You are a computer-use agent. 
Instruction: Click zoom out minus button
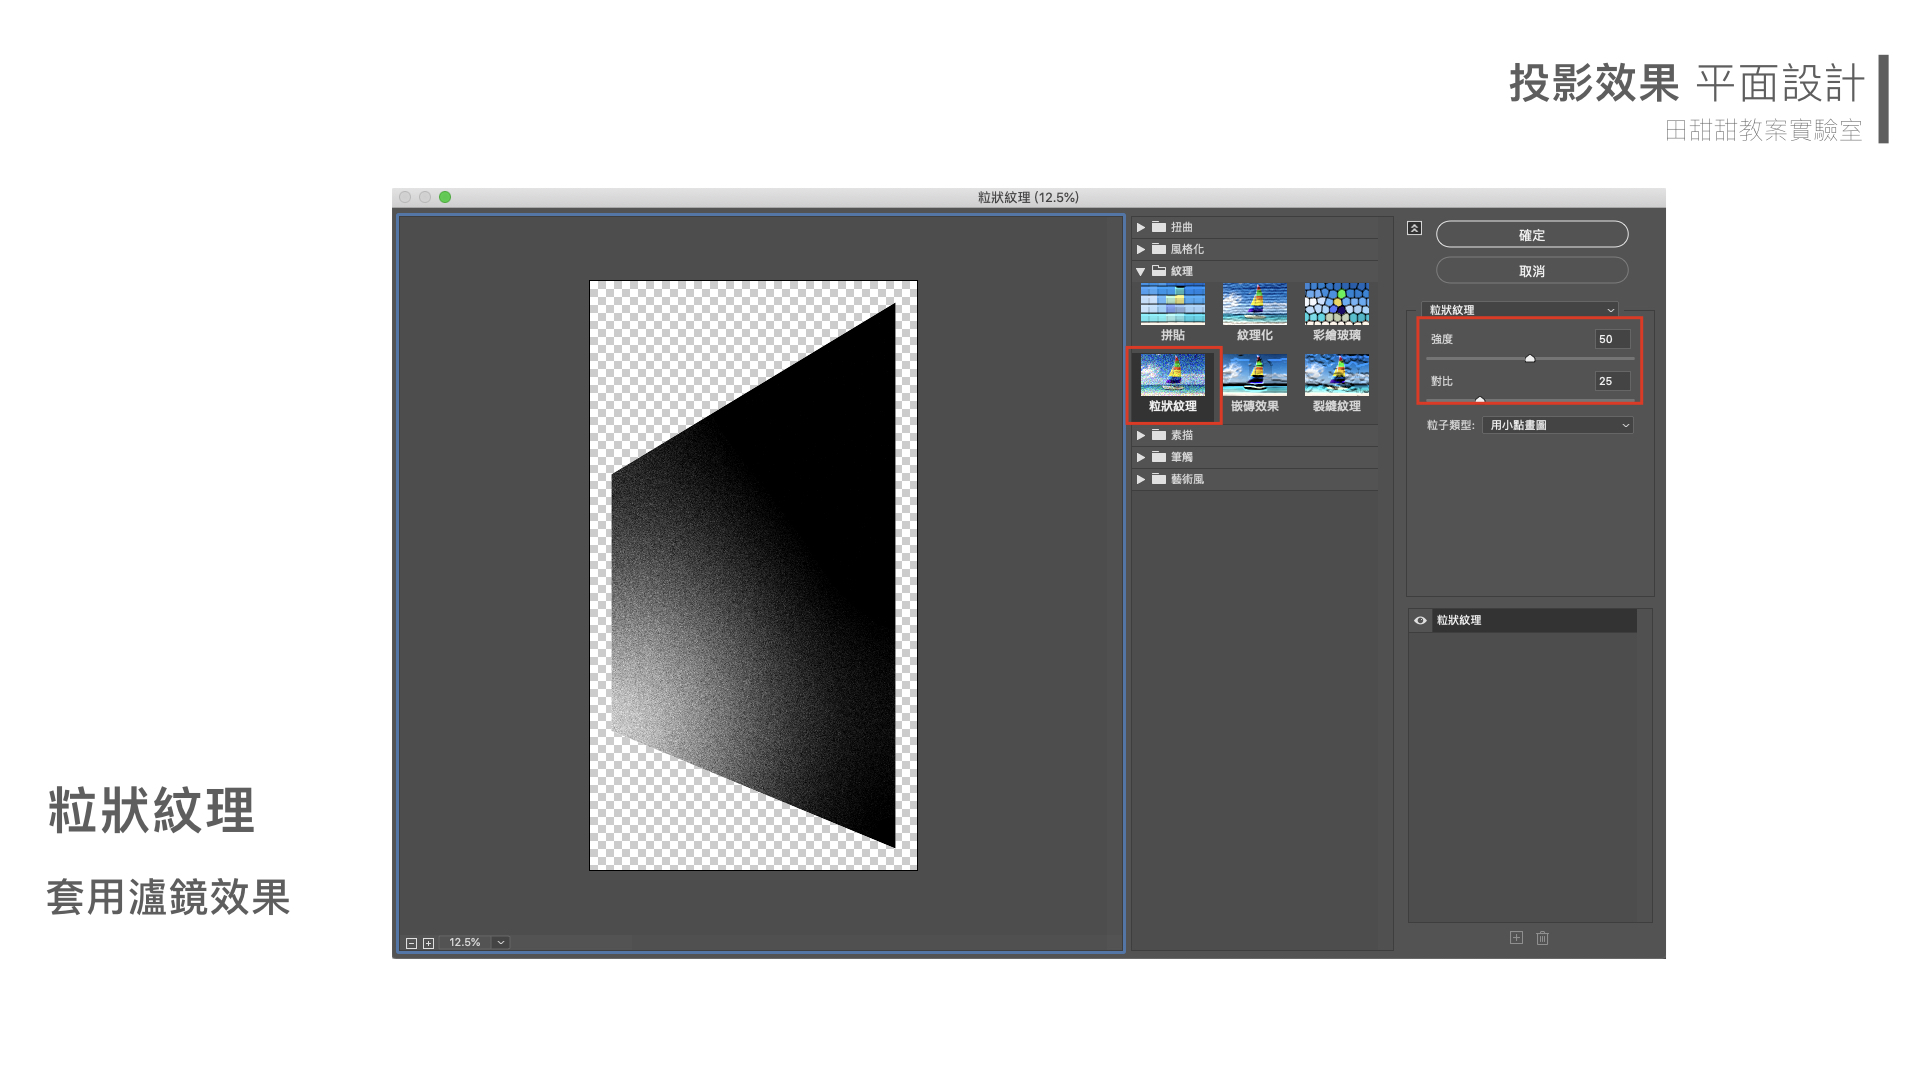411,943
